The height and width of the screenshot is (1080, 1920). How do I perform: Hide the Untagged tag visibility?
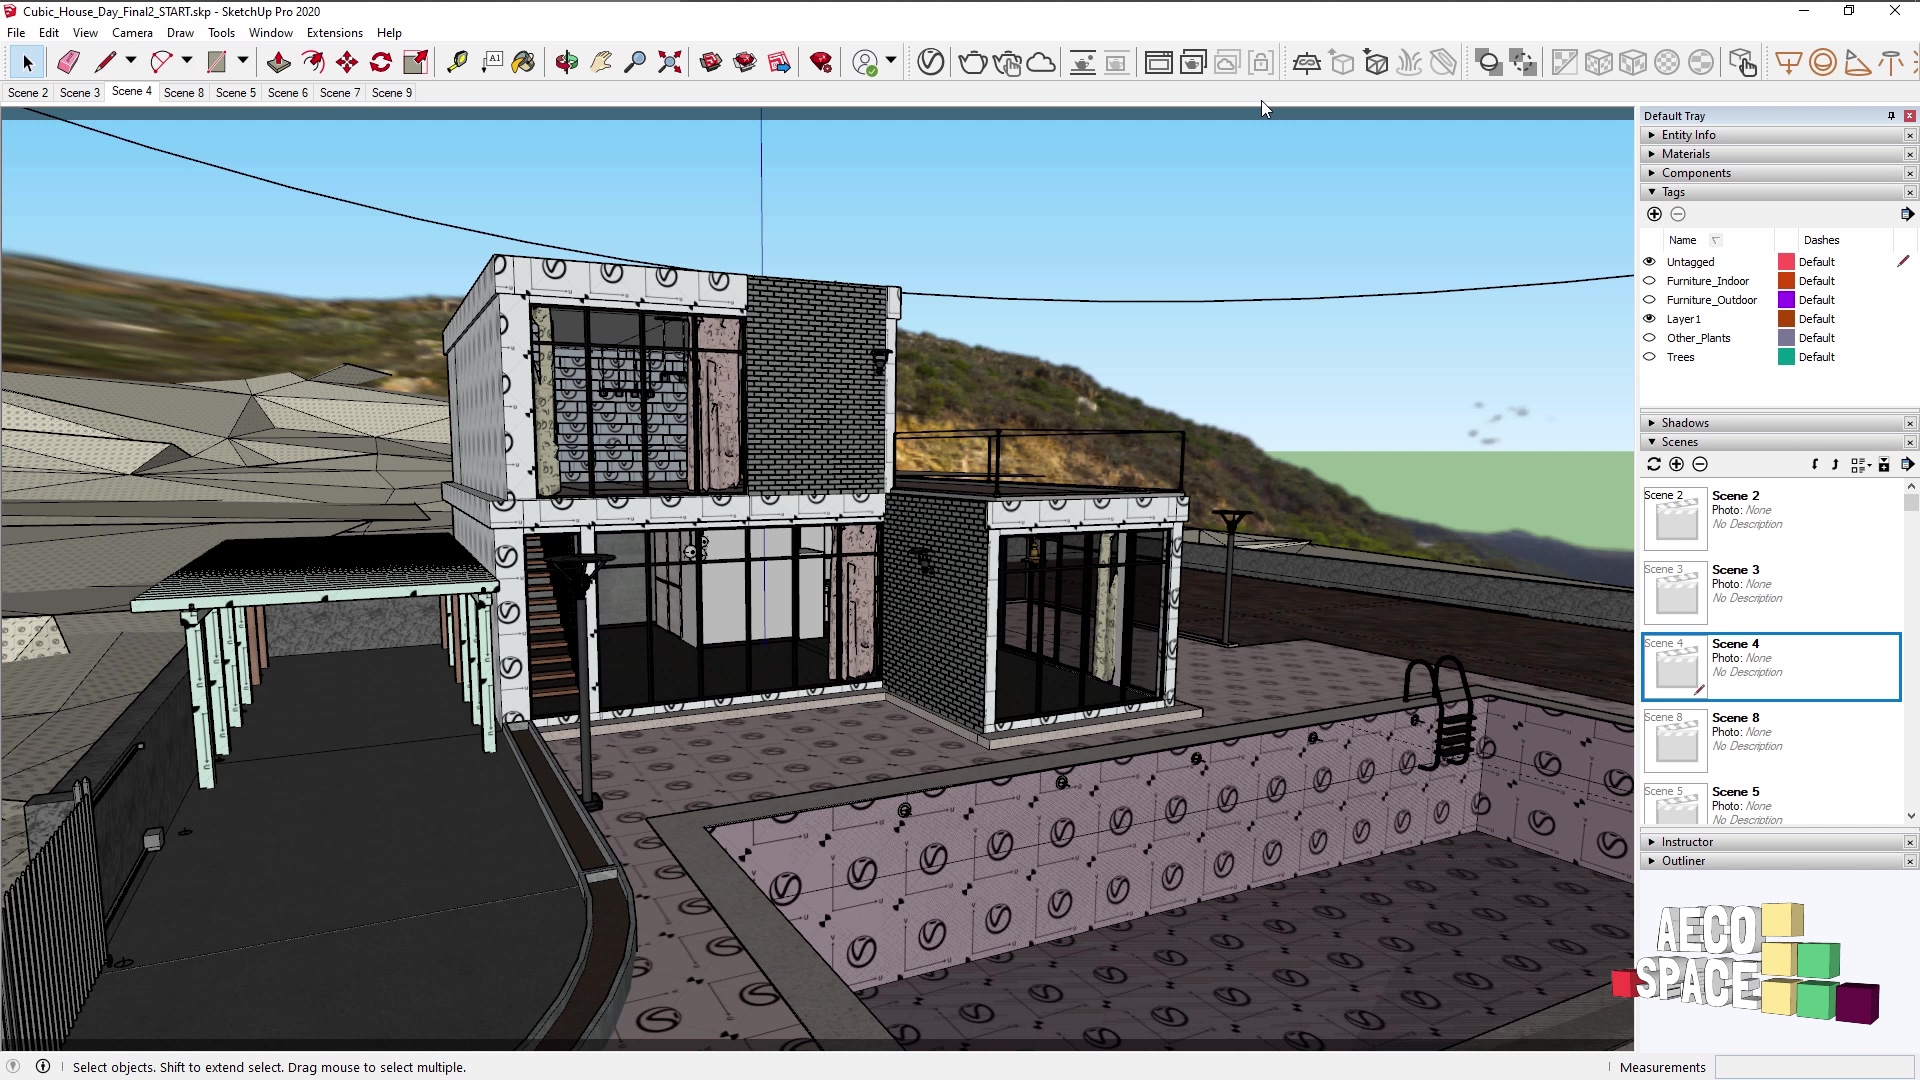(1649, 261)
